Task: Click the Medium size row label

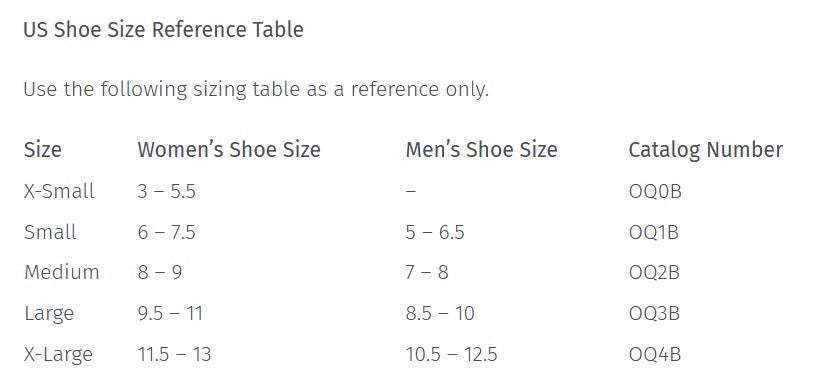Action: (61, 273)
